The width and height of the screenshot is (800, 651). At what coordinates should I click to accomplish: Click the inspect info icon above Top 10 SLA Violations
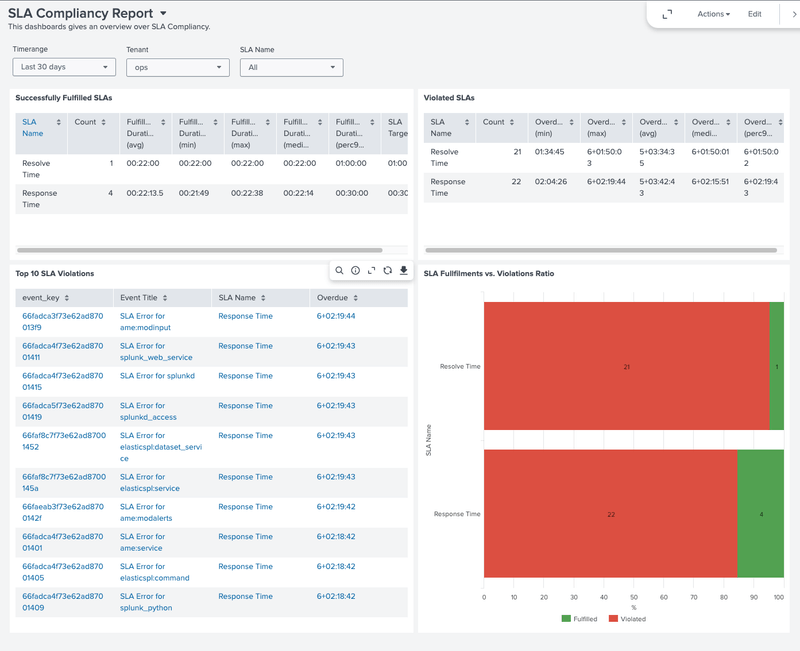coord(355,270)
